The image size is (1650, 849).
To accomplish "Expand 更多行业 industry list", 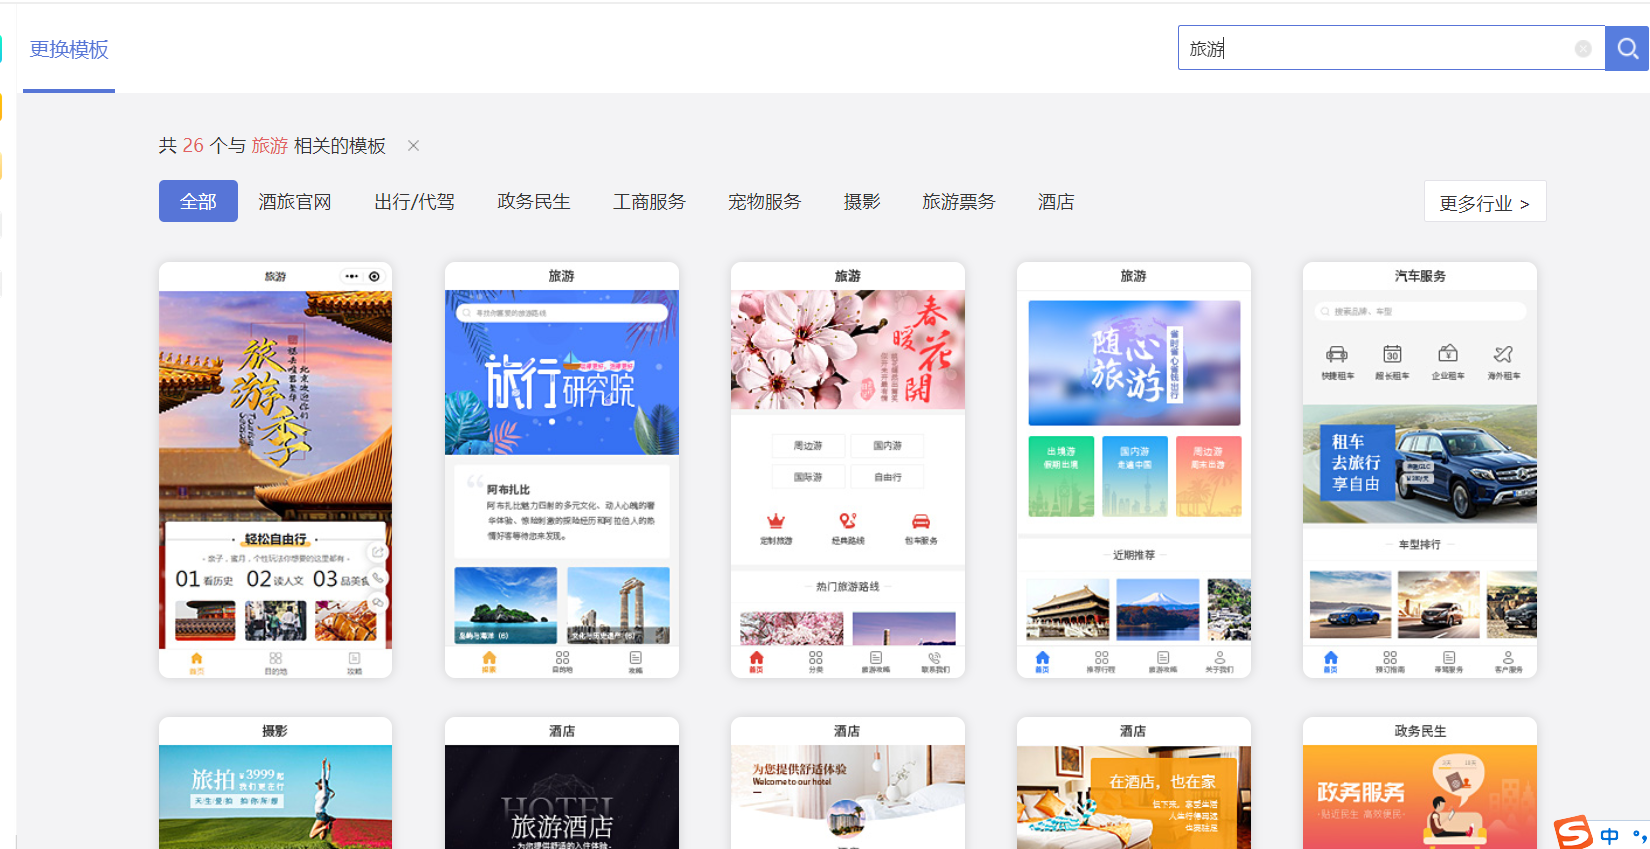I will (1485, 202).
